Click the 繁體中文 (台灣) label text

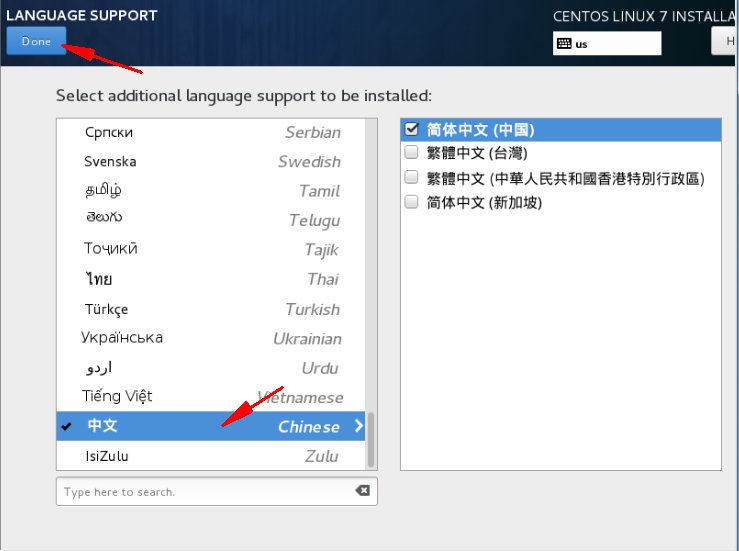(477, 153)
